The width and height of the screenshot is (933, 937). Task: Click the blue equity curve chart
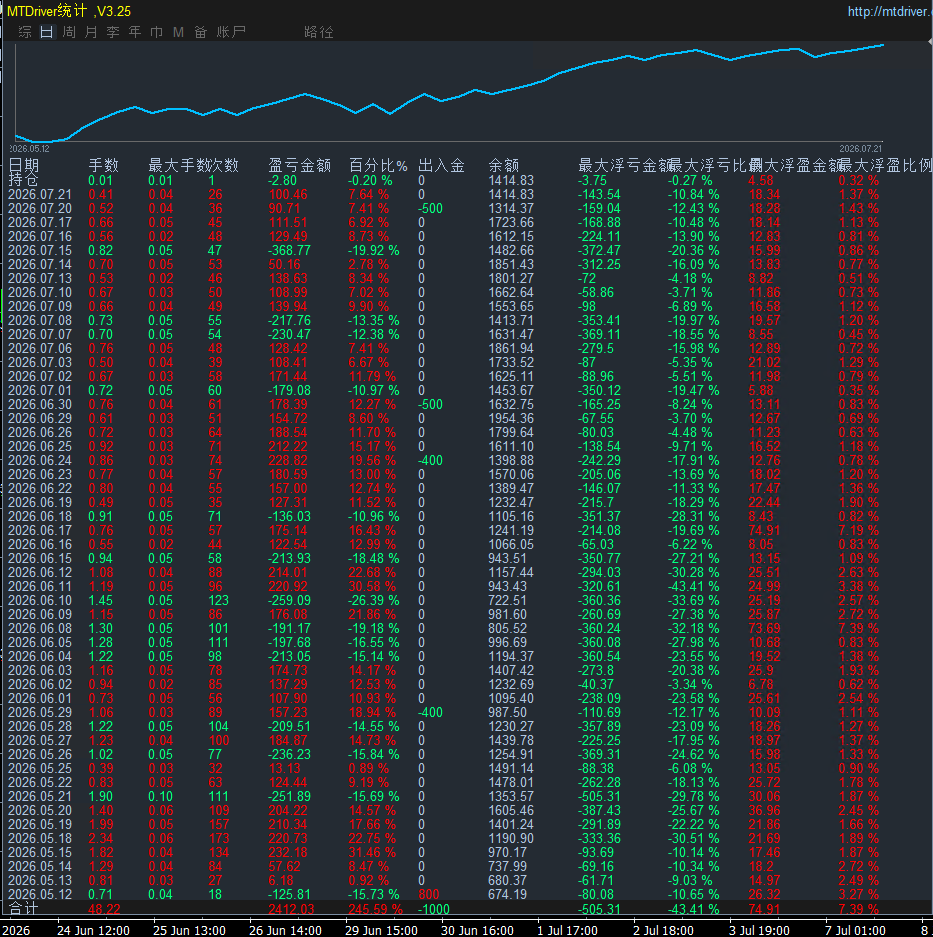click(x=449, y=93)
